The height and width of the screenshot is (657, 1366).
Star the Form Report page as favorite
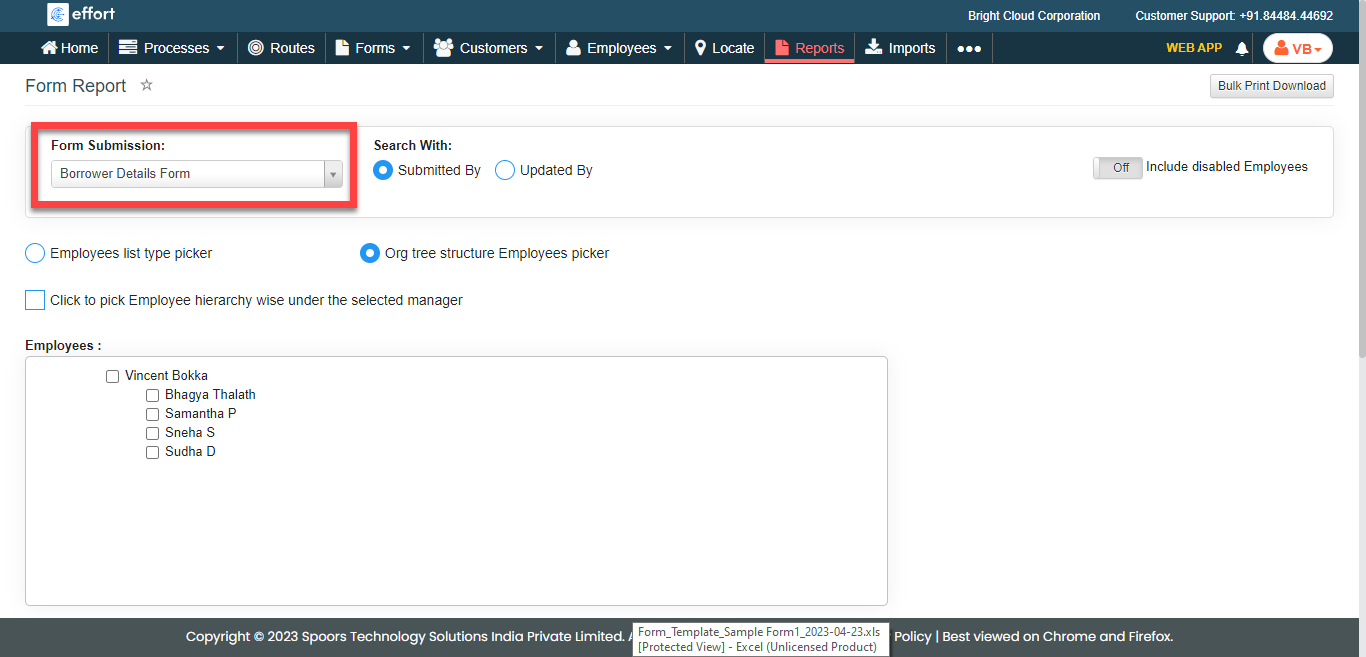[146, 85]
